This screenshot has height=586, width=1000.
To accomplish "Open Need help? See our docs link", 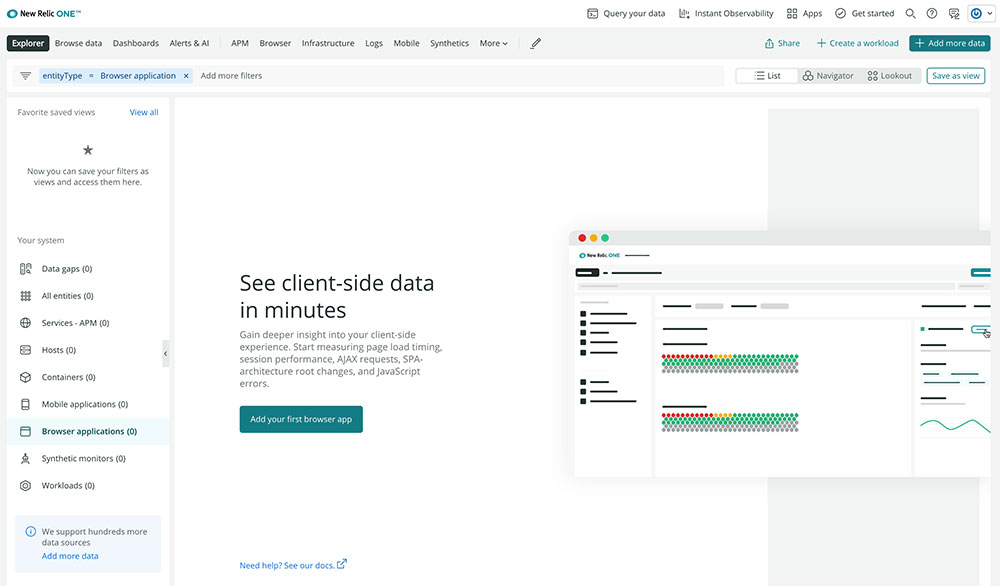I will pos(293,565).
